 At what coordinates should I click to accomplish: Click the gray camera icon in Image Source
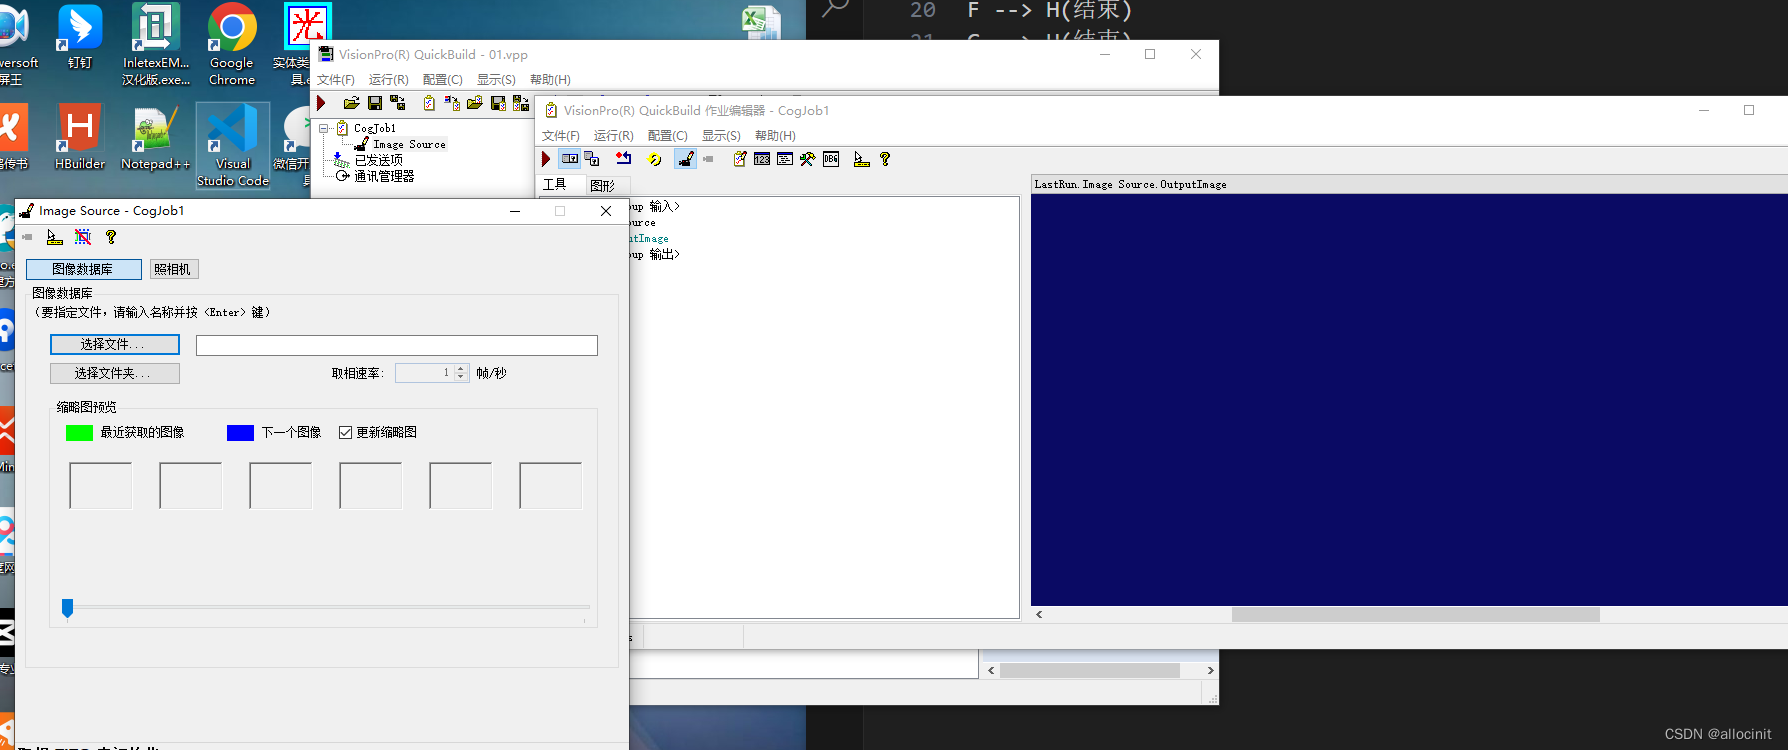click(27, 237)
